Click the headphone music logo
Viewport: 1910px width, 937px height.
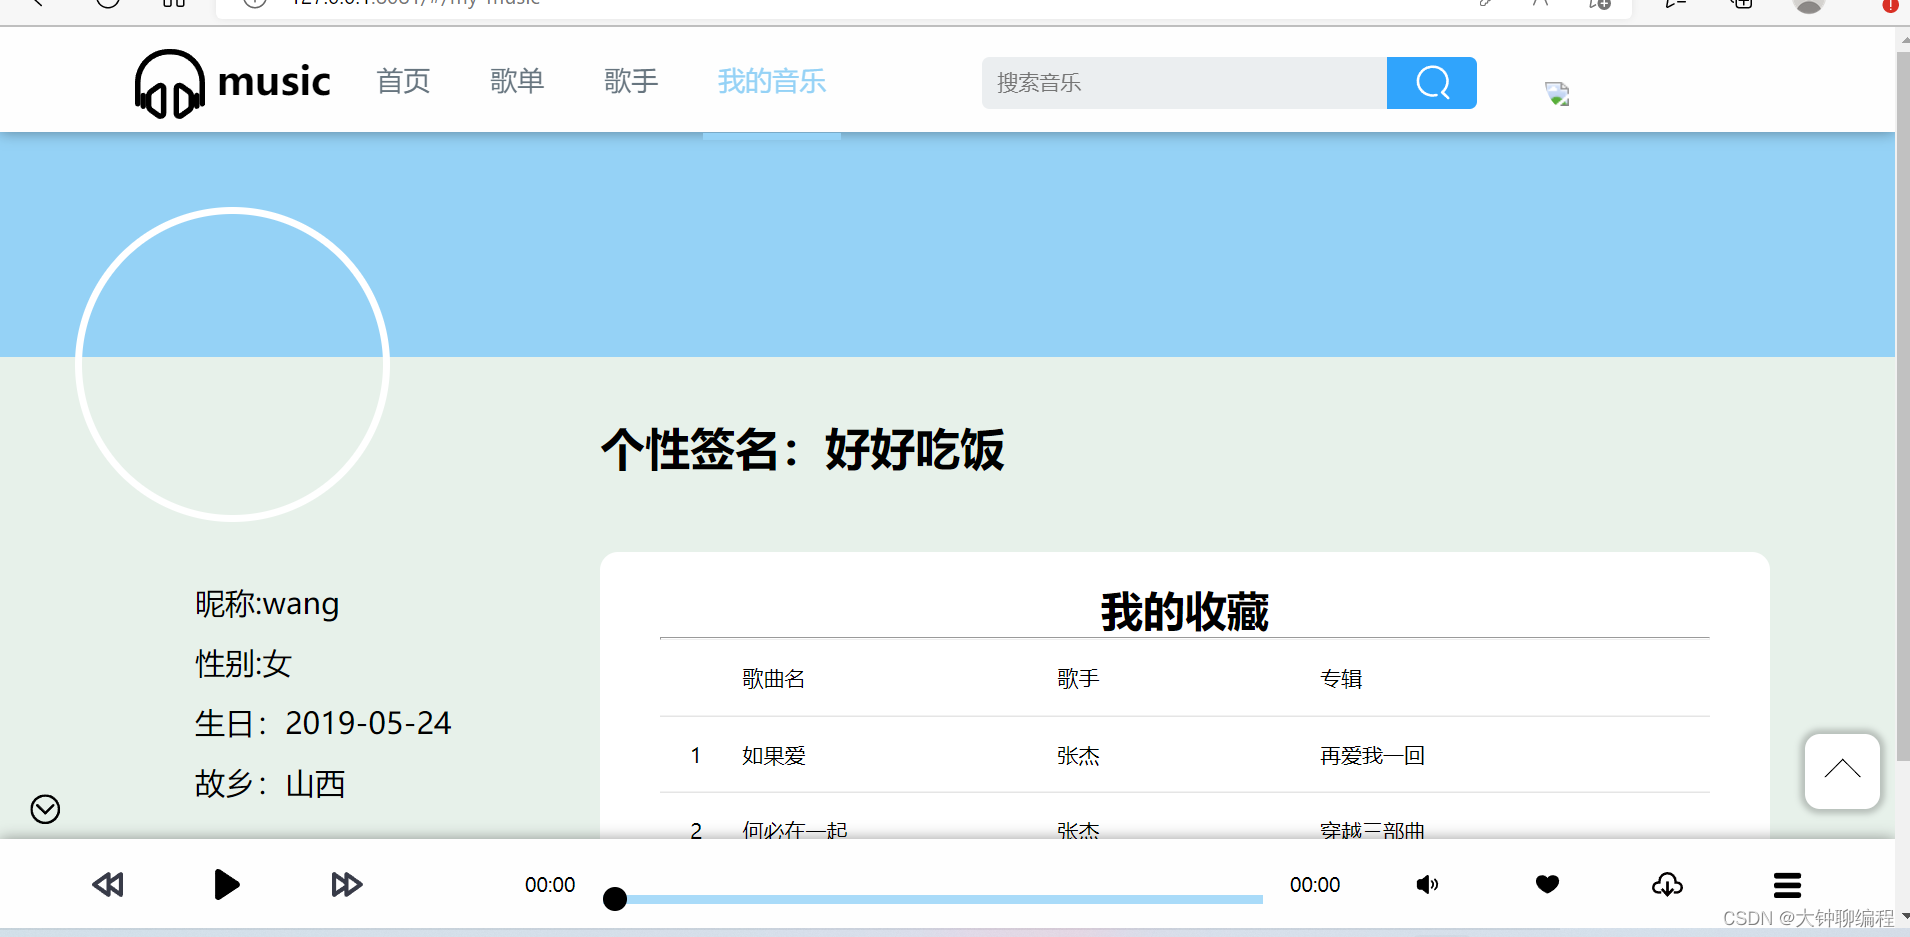[x=168, y=84]
